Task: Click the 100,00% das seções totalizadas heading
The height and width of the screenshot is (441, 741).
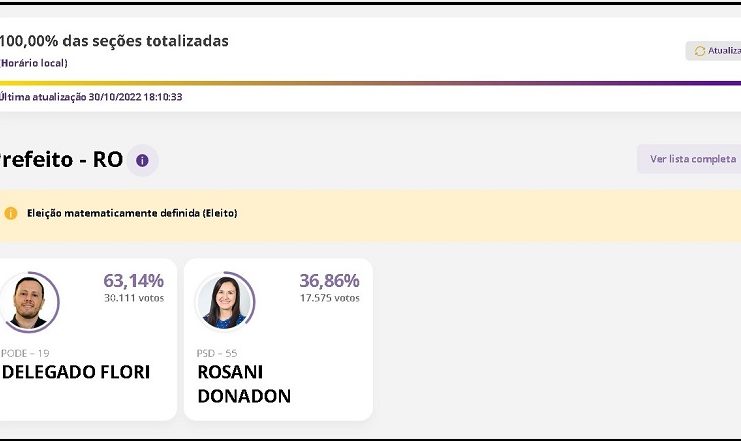Action: pyautogui.click(x=114, y=41)
